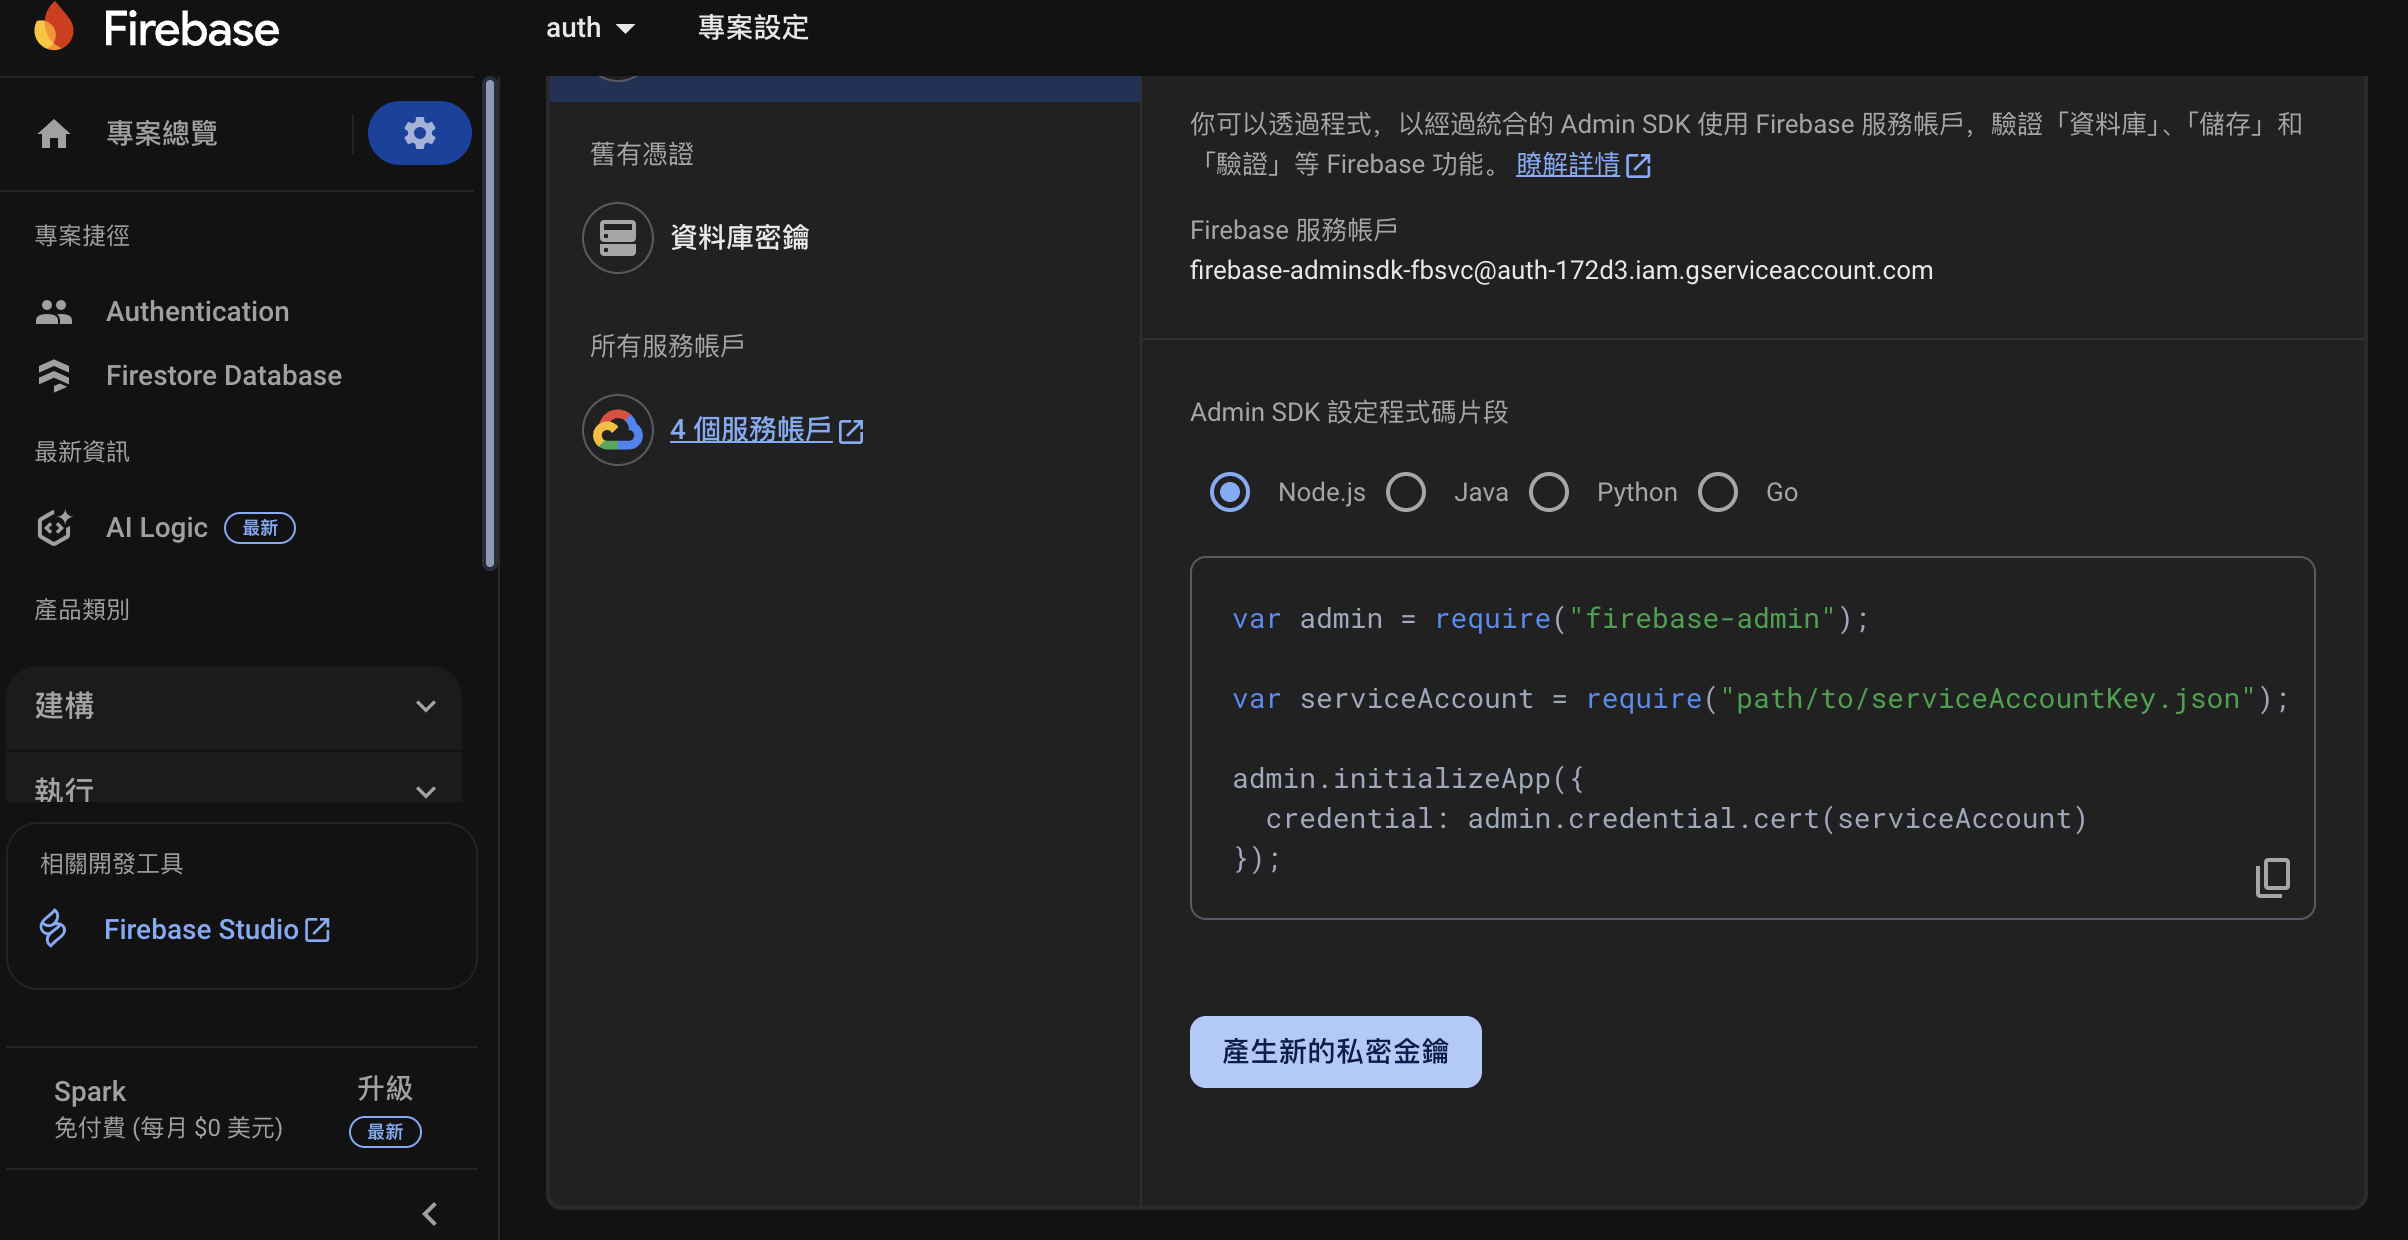Click the 所有服務帳戶 section heading
The height and width of the screenshot is (1240, 2408).
(667, 346)
